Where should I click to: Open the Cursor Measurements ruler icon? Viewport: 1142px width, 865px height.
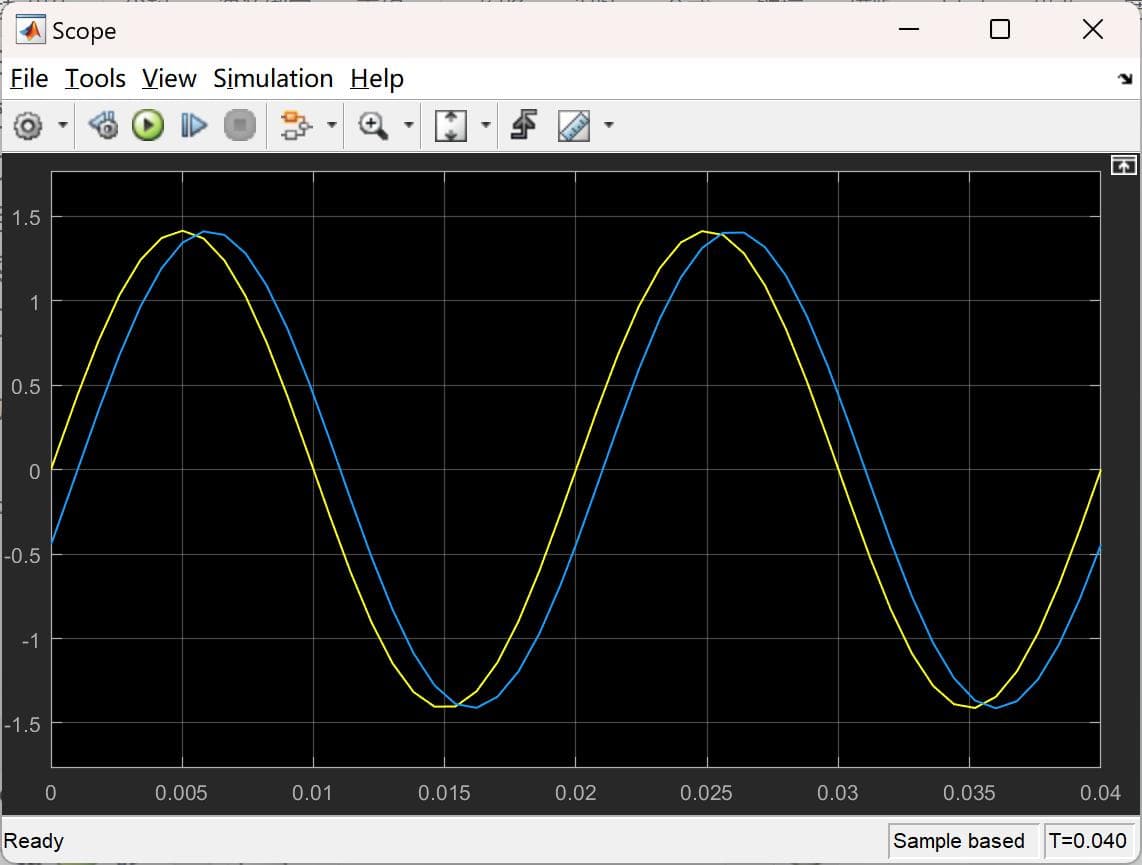574,125
